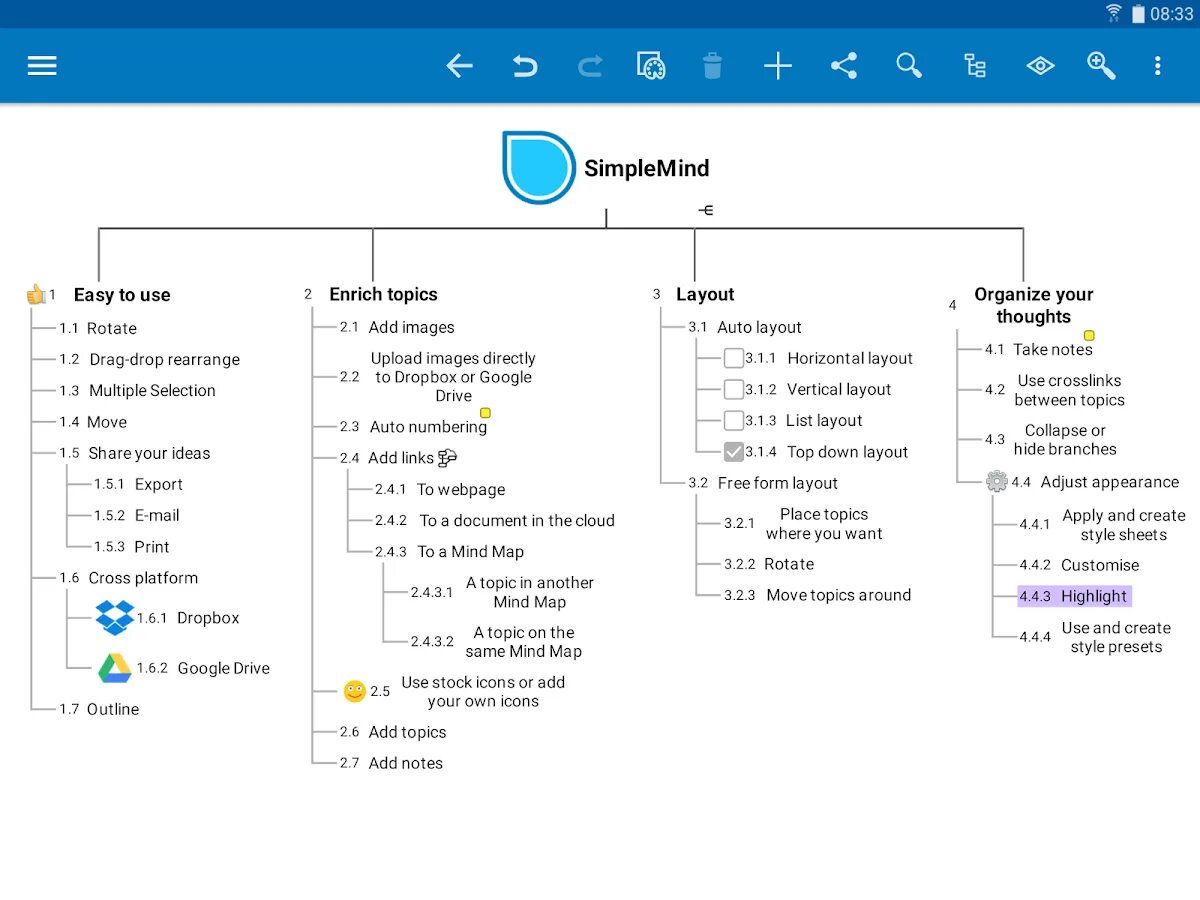Tap the link icon next to Add links
Viewport: 1200px width, 900px height.
(447, 458)
